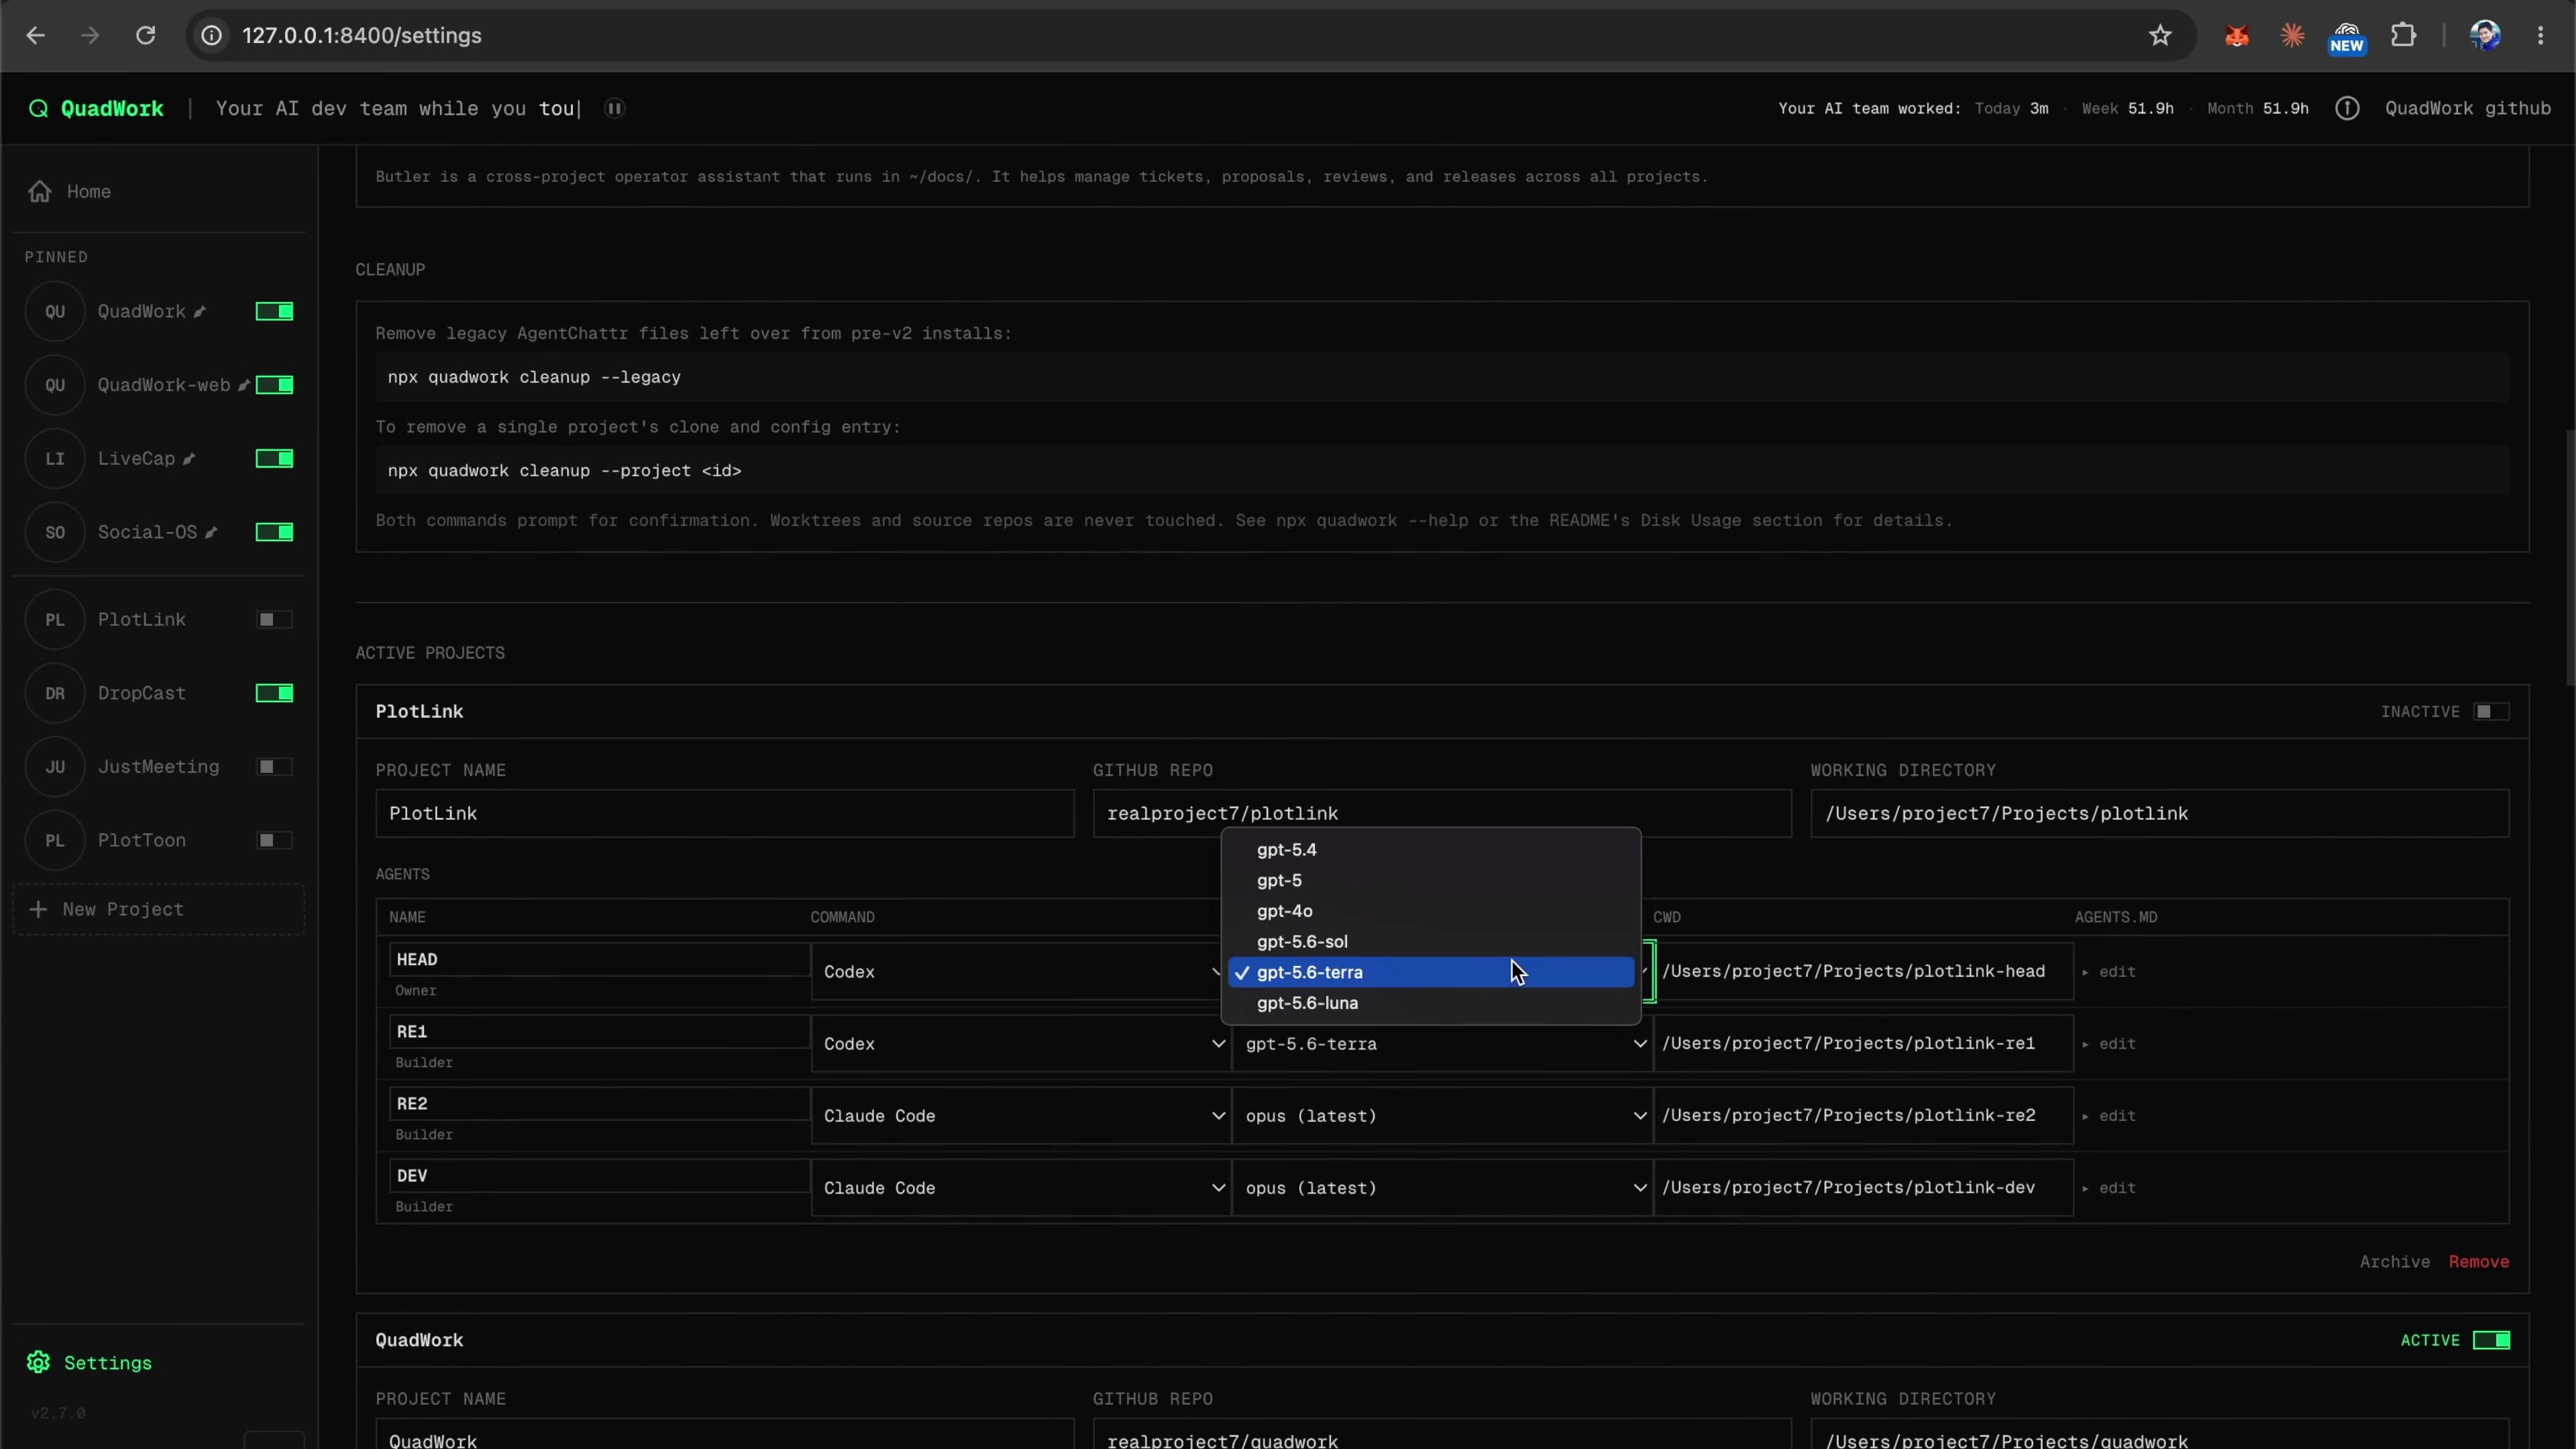Viewport: 2576px width, 1449px height.
Task: Open the HEAD agent command dropdown
Action: pyautogui.click(x=1020, y=971)
